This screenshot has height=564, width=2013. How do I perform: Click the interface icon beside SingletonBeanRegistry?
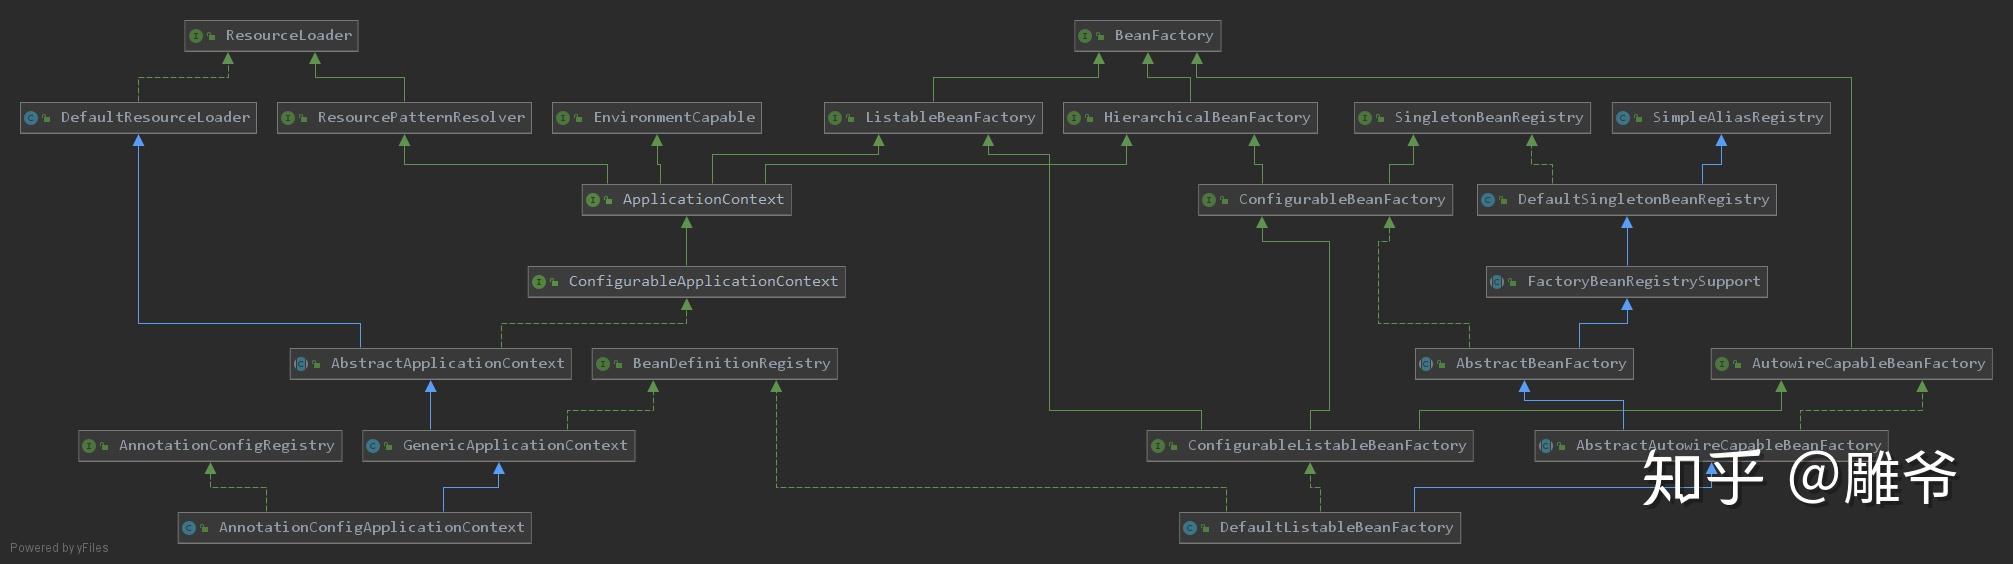click(x=1365, y=118)
